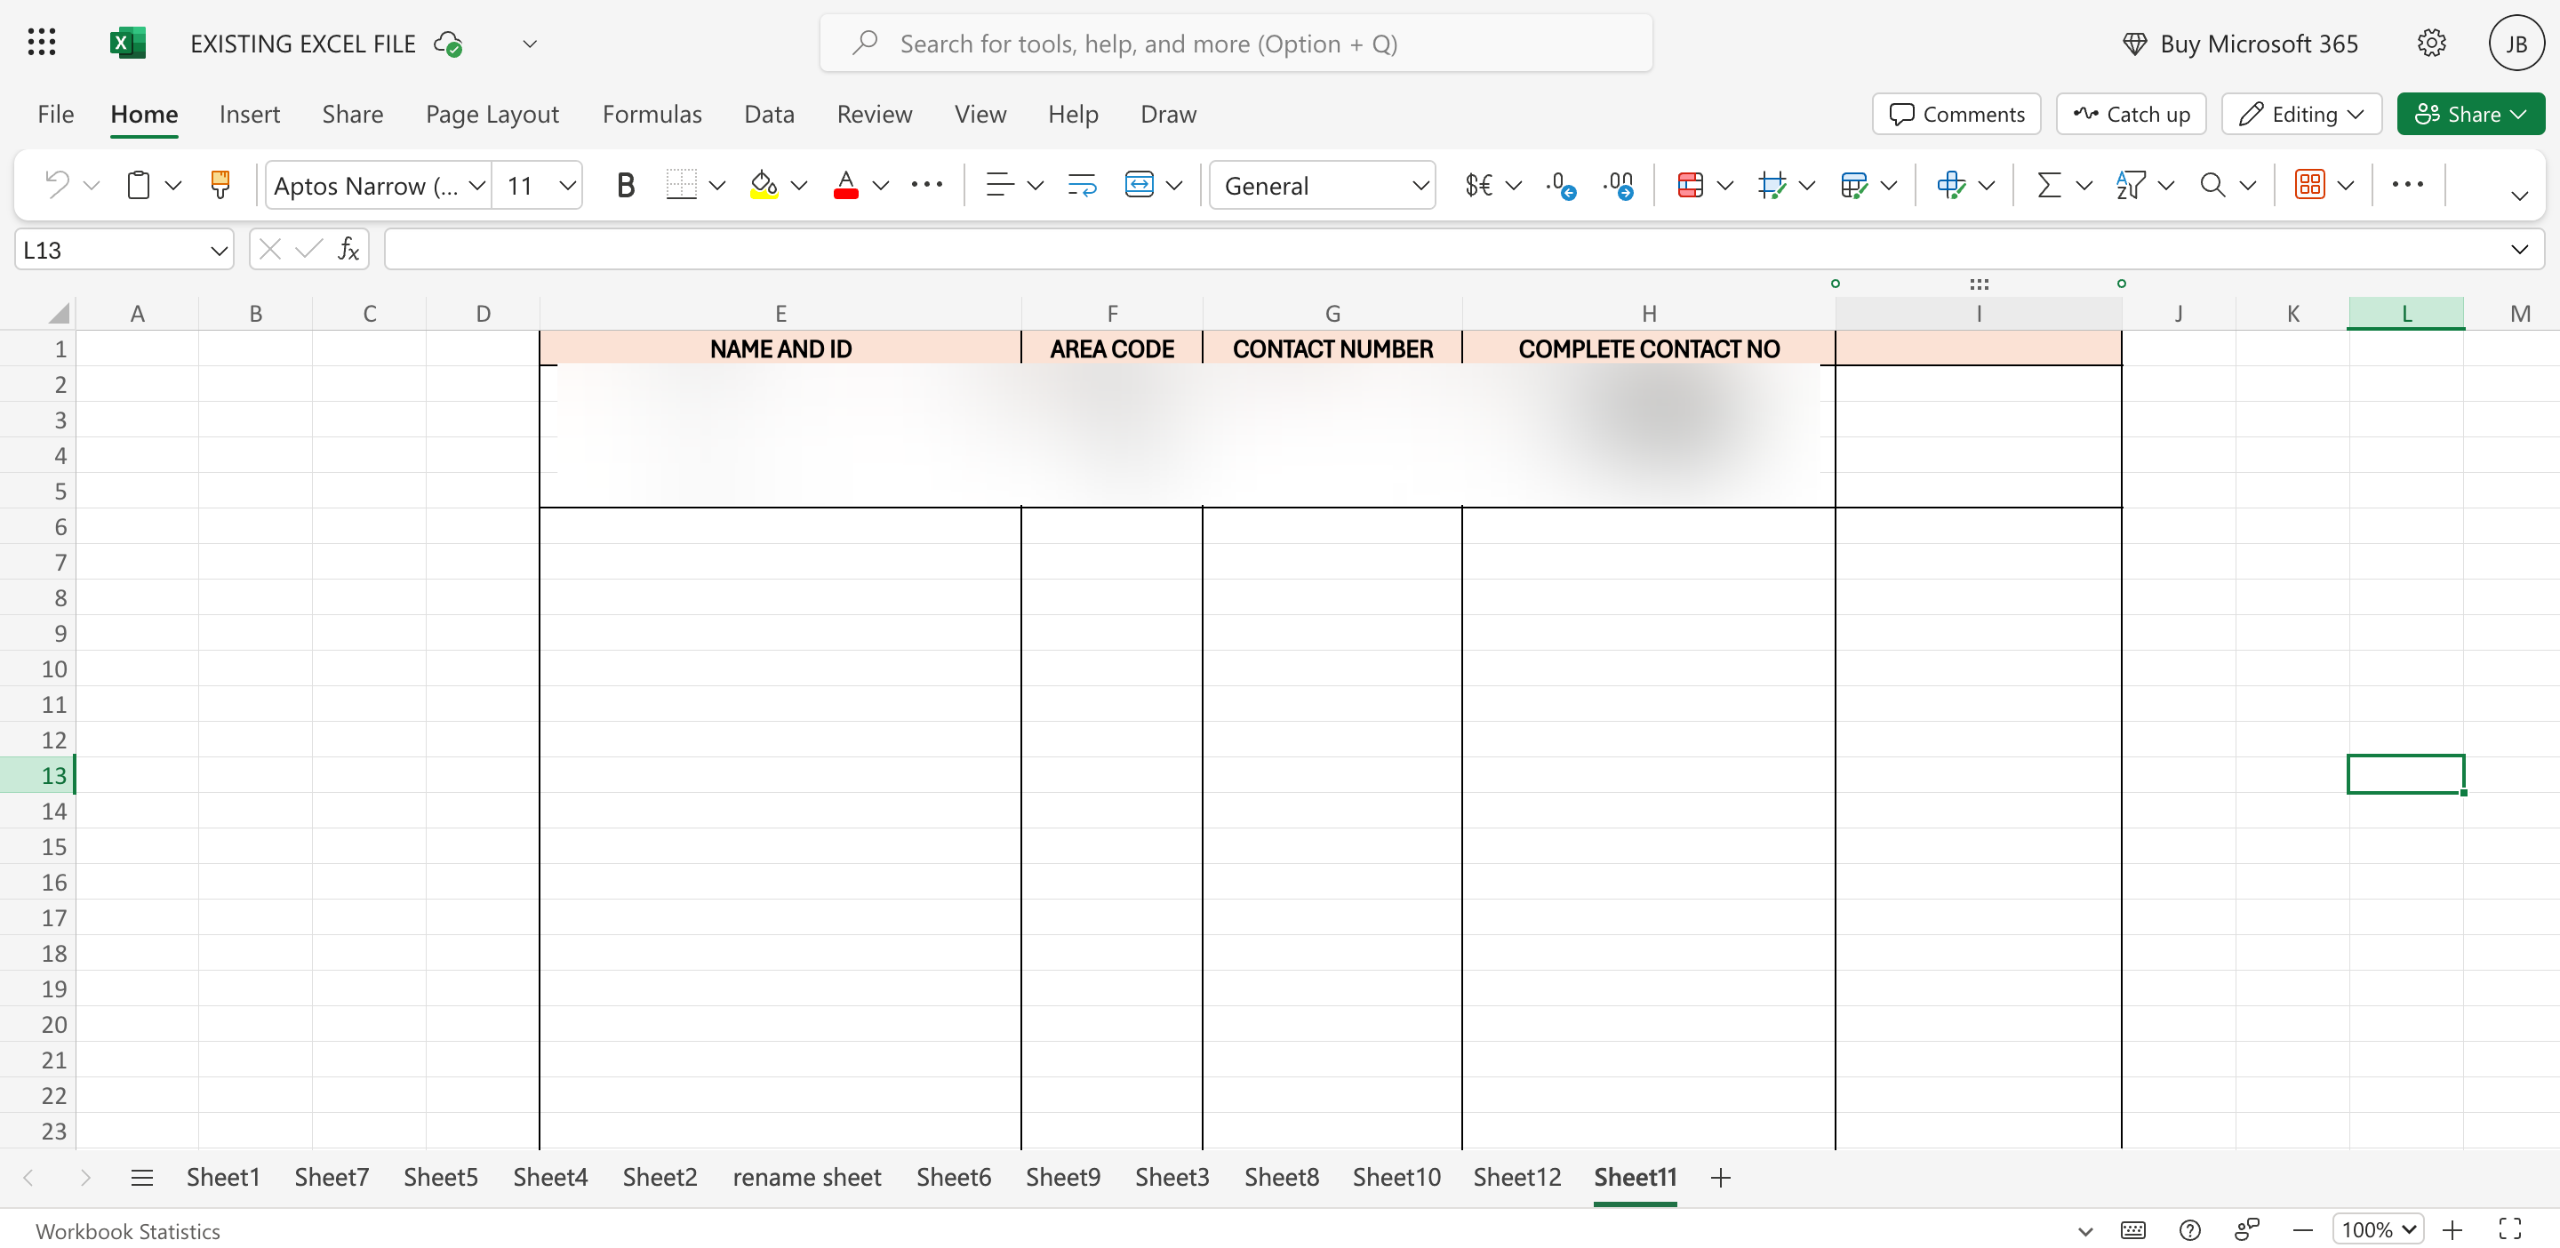
Task: Click the AutoSum sigma icon
Action: (2049, 185)
